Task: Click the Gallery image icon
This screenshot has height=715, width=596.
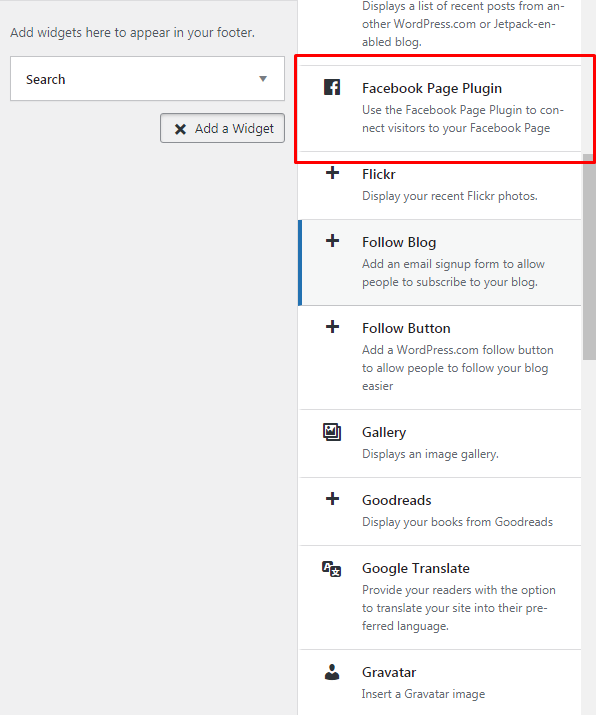Action: pyautogui.click(x=332, y=432)
